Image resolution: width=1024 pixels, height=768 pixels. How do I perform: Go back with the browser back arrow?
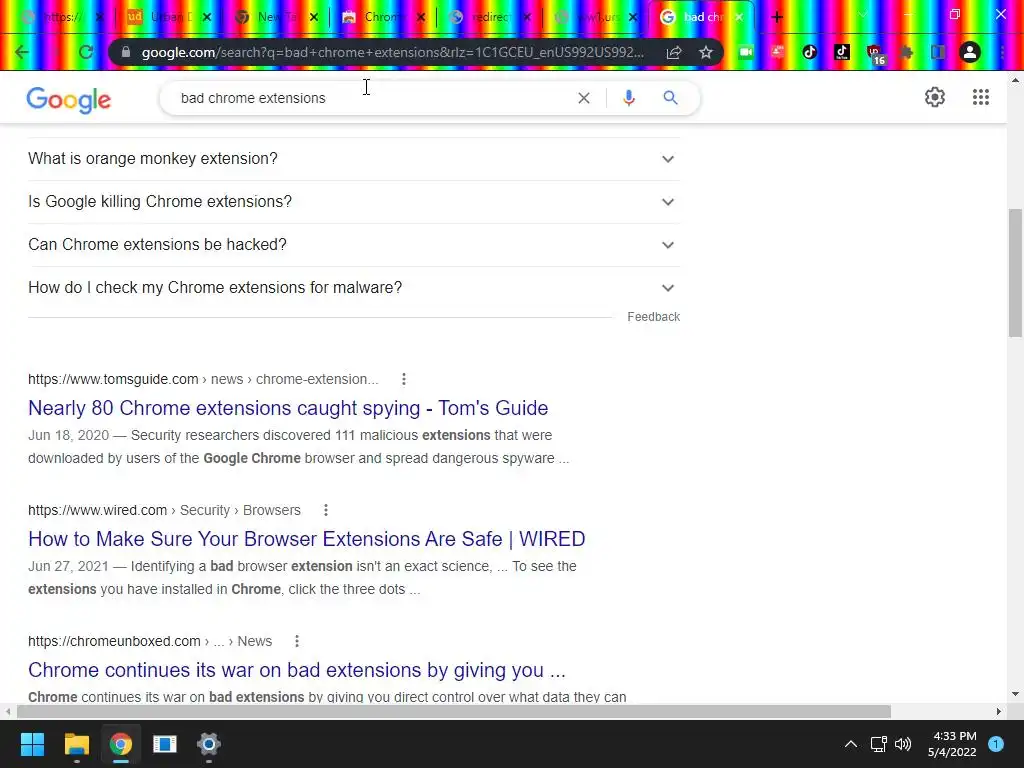(22, 52)
